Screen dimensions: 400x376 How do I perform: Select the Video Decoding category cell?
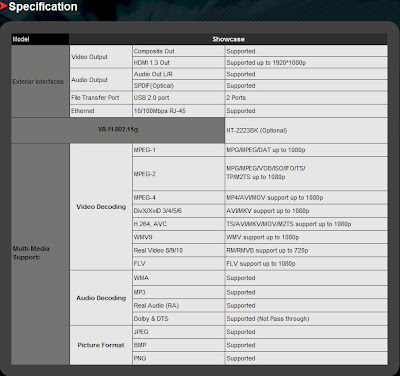point(101,207)
